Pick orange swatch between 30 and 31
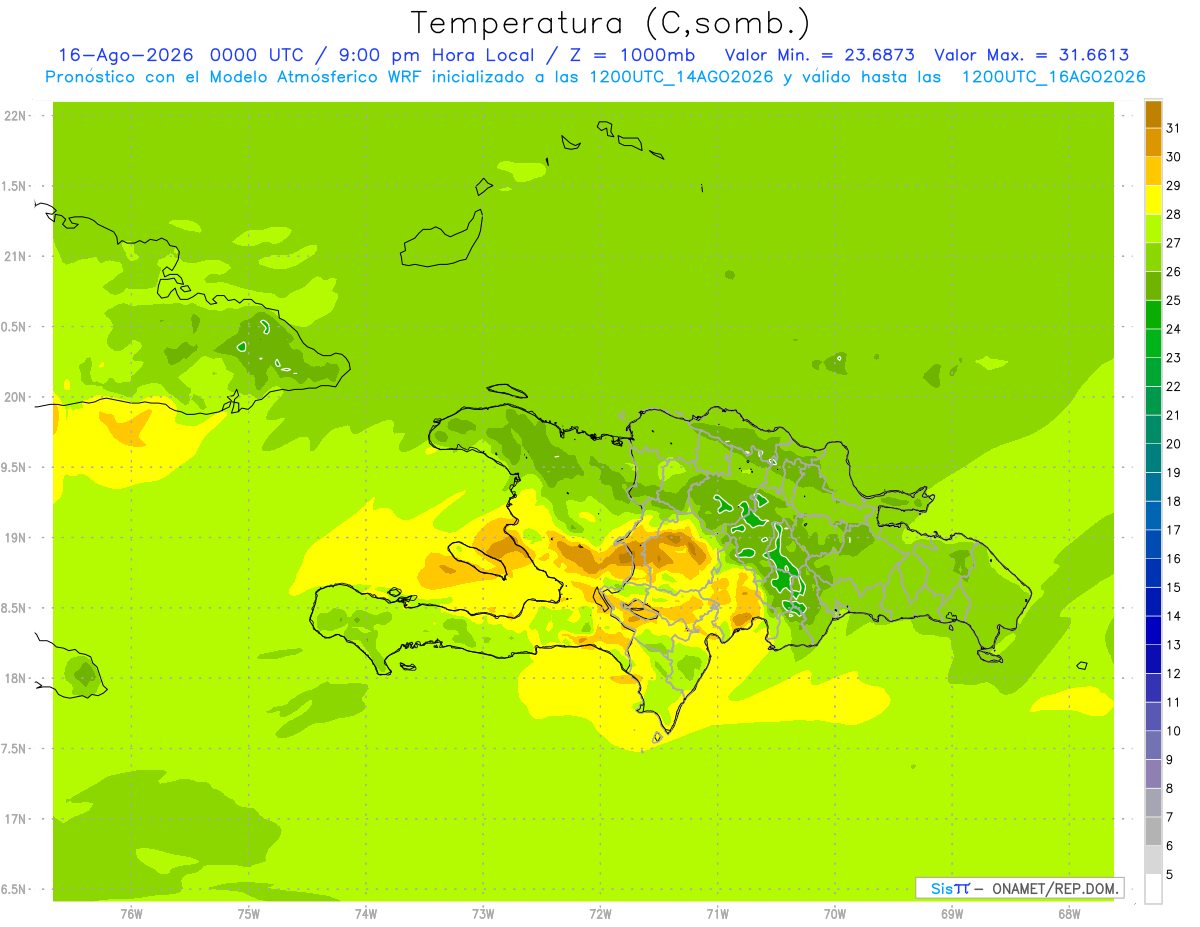 [x=1153, y=142]
